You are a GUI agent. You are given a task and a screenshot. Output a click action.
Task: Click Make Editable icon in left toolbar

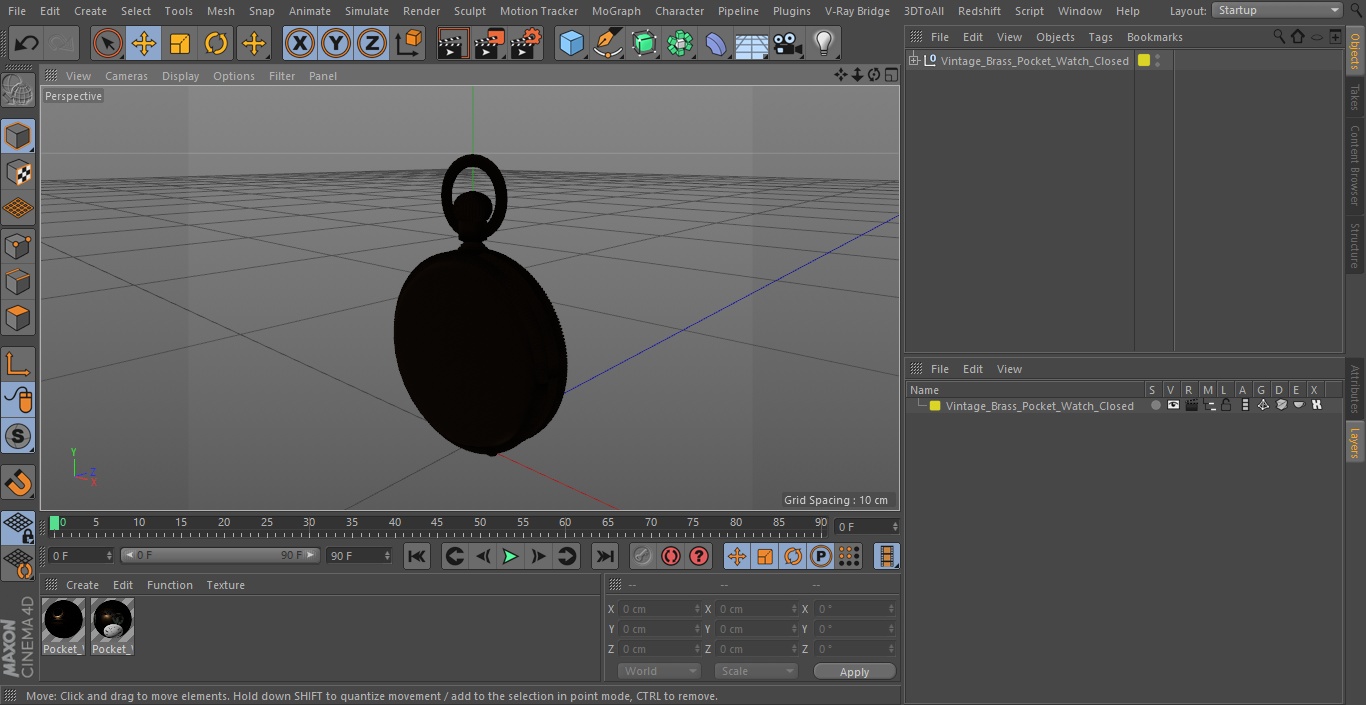coord(18,91)
